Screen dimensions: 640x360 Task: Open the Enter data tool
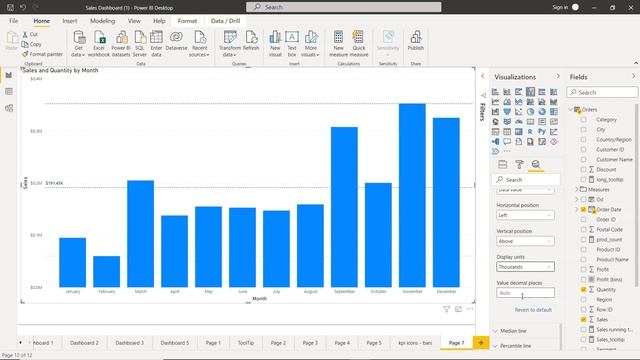tap(156, 44)
